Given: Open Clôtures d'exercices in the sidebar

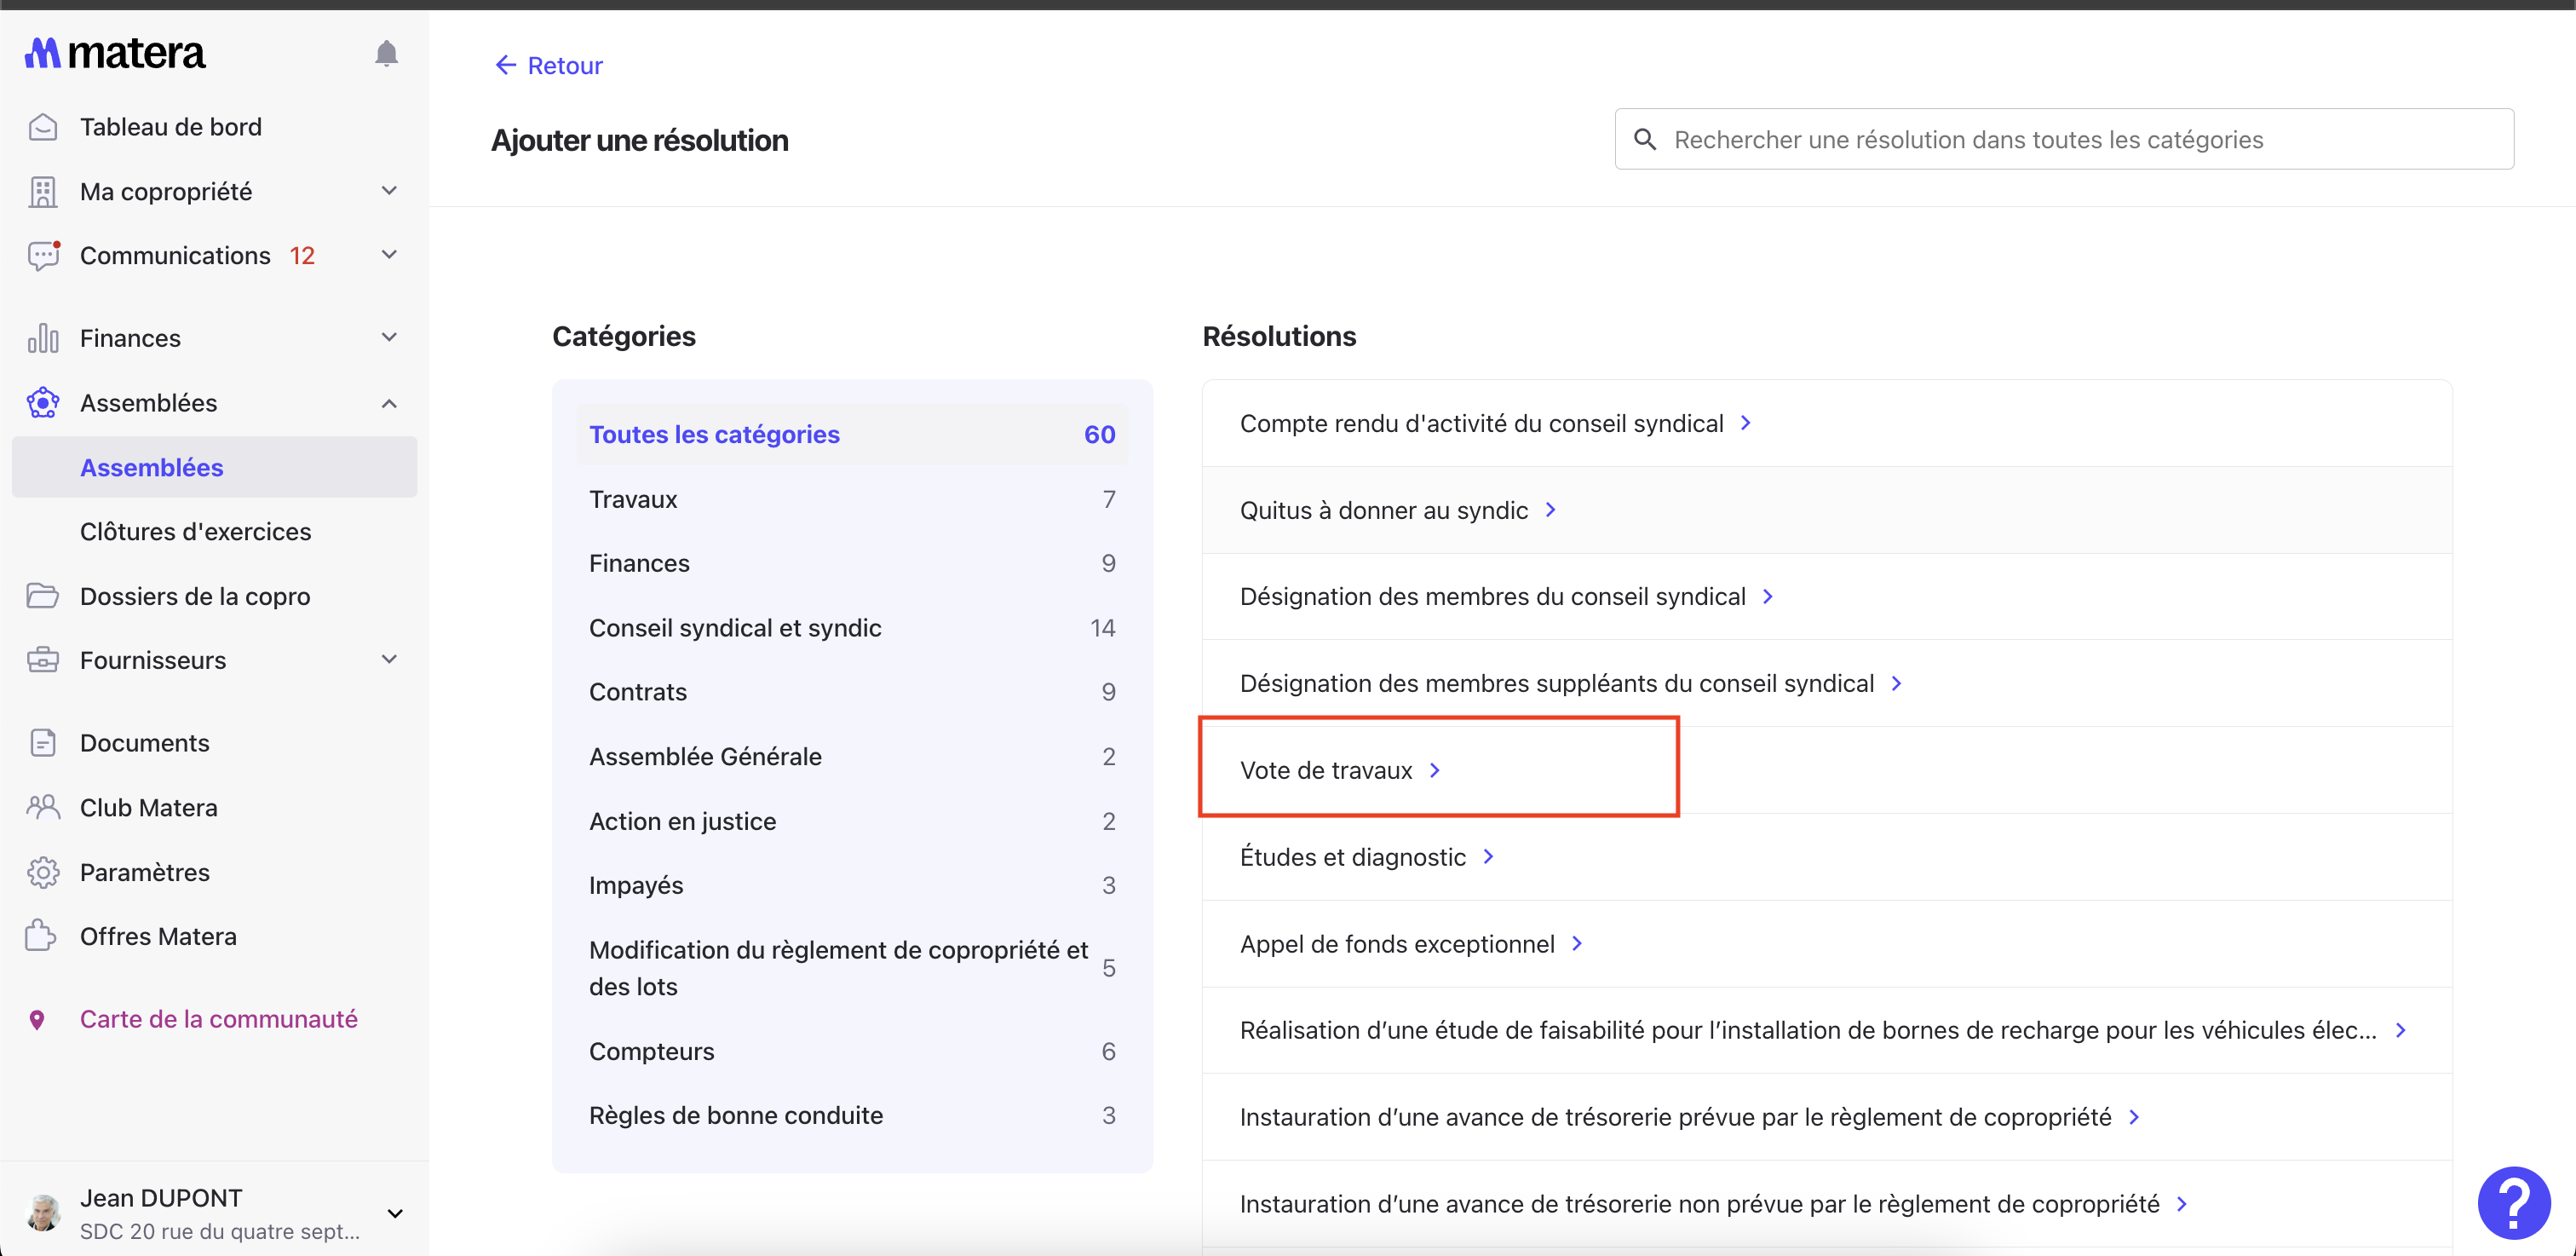Looking at the screenshot, I should click(196, 532).
